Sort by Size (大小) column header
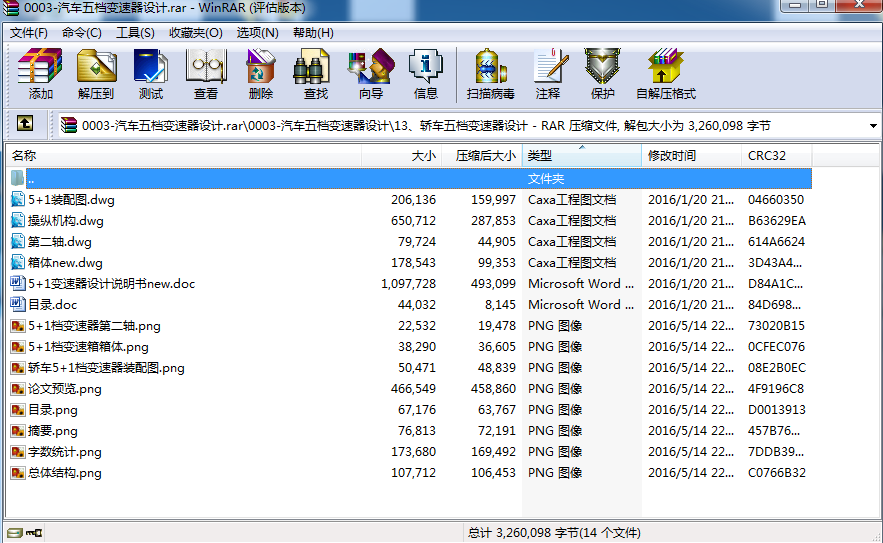 tap(402, 155)
